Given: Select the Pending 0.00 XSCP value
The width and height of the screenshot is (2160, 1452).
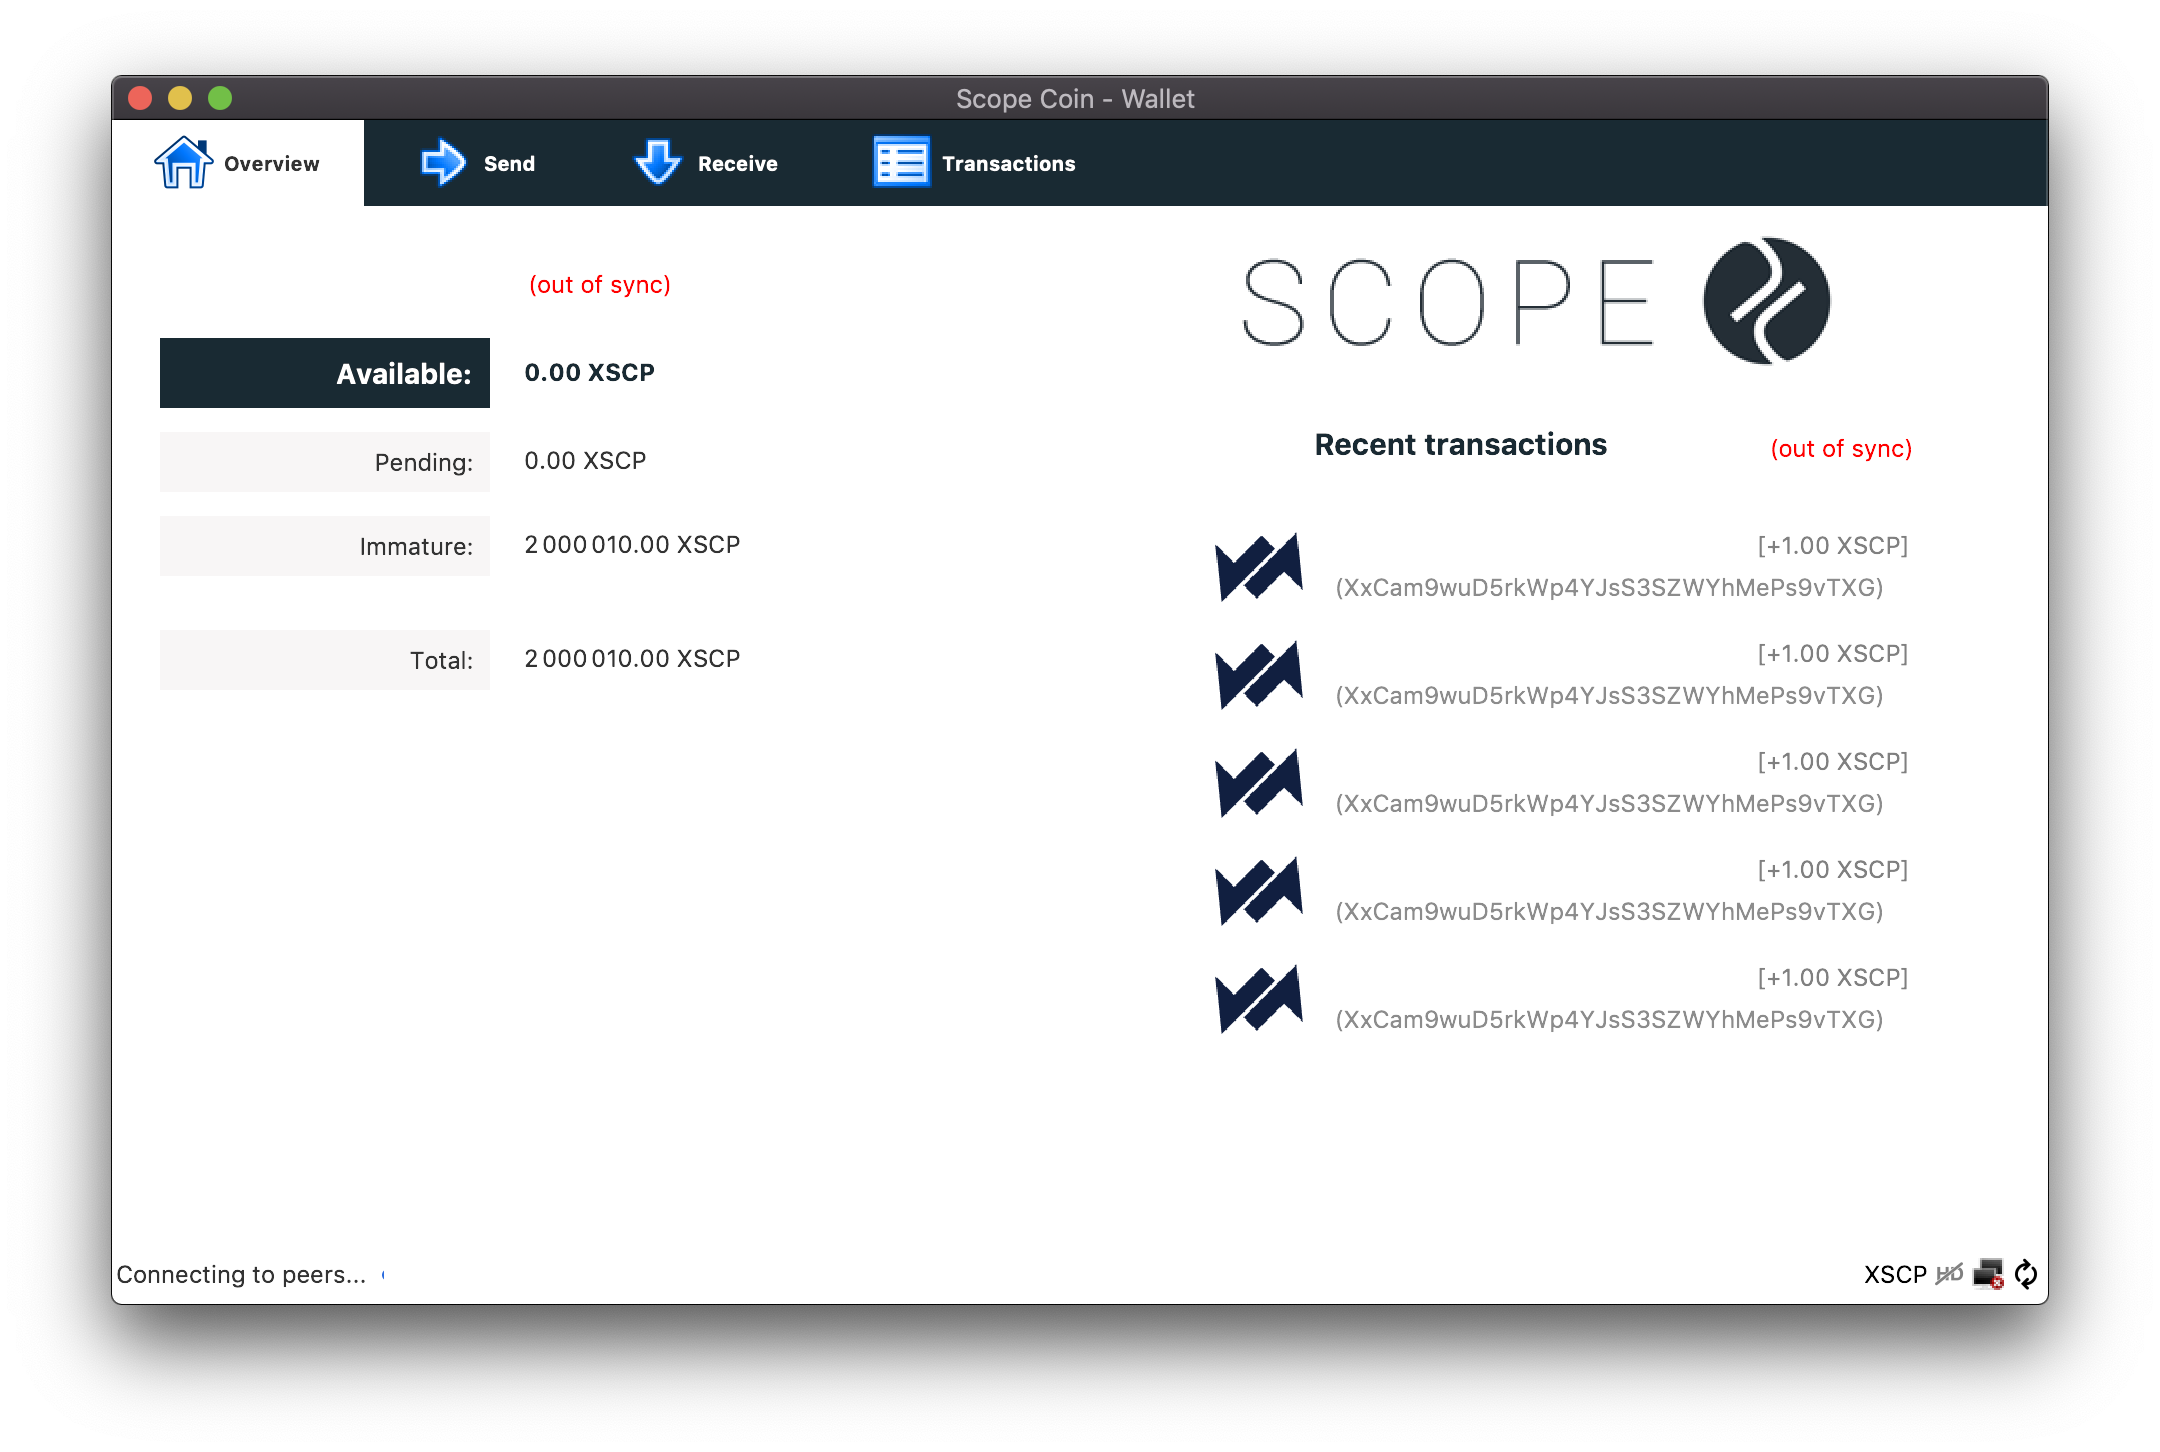Looking at the screenshot, I should pos(586,461).
